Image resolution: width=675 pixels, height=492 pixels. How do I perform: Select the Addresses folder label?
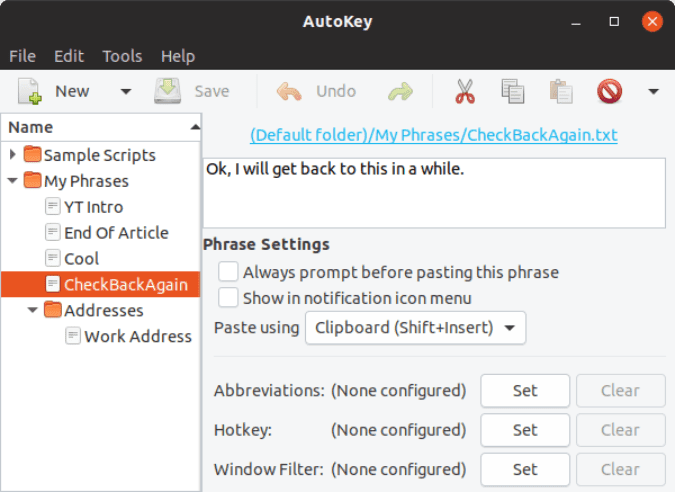pyautogui.click(x=104, y=310)
